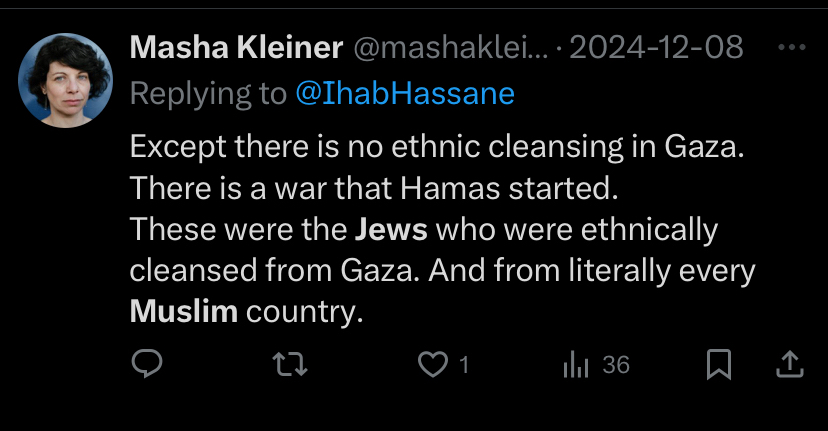Like the tweet with the heart icon

[432, 364]
